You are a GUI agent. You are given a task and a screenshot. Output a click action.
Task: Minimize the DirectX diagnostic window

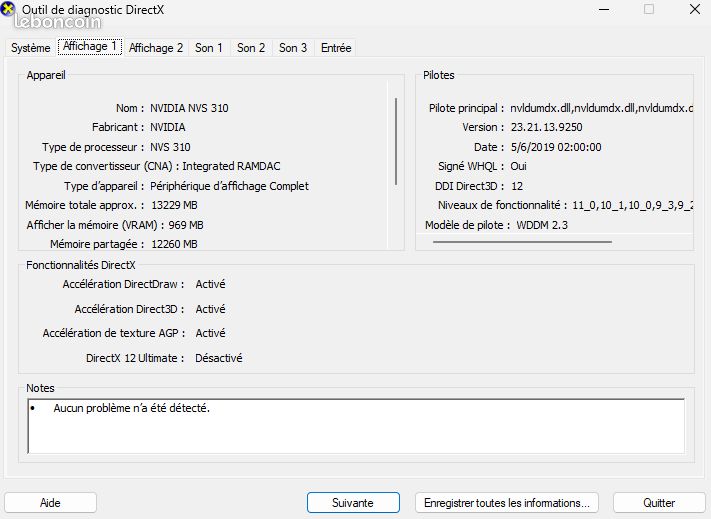coord(604,10)
